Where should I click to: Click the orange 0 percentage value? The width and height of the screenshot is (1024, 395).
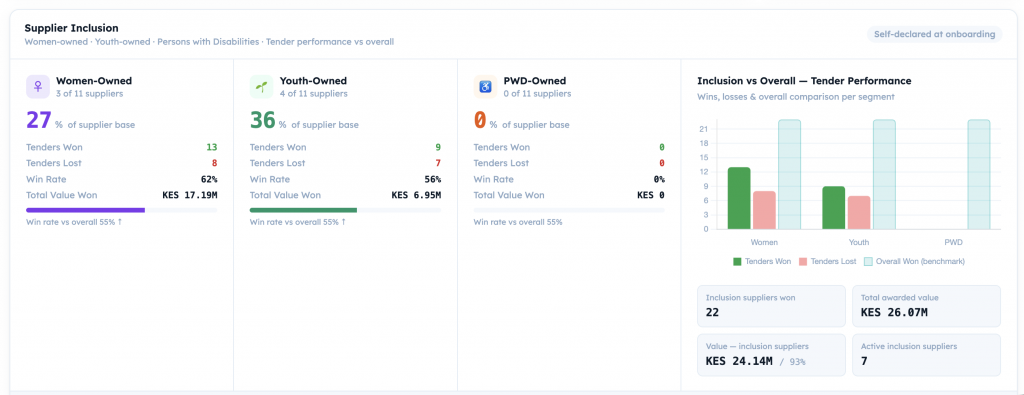pos(480,120)
